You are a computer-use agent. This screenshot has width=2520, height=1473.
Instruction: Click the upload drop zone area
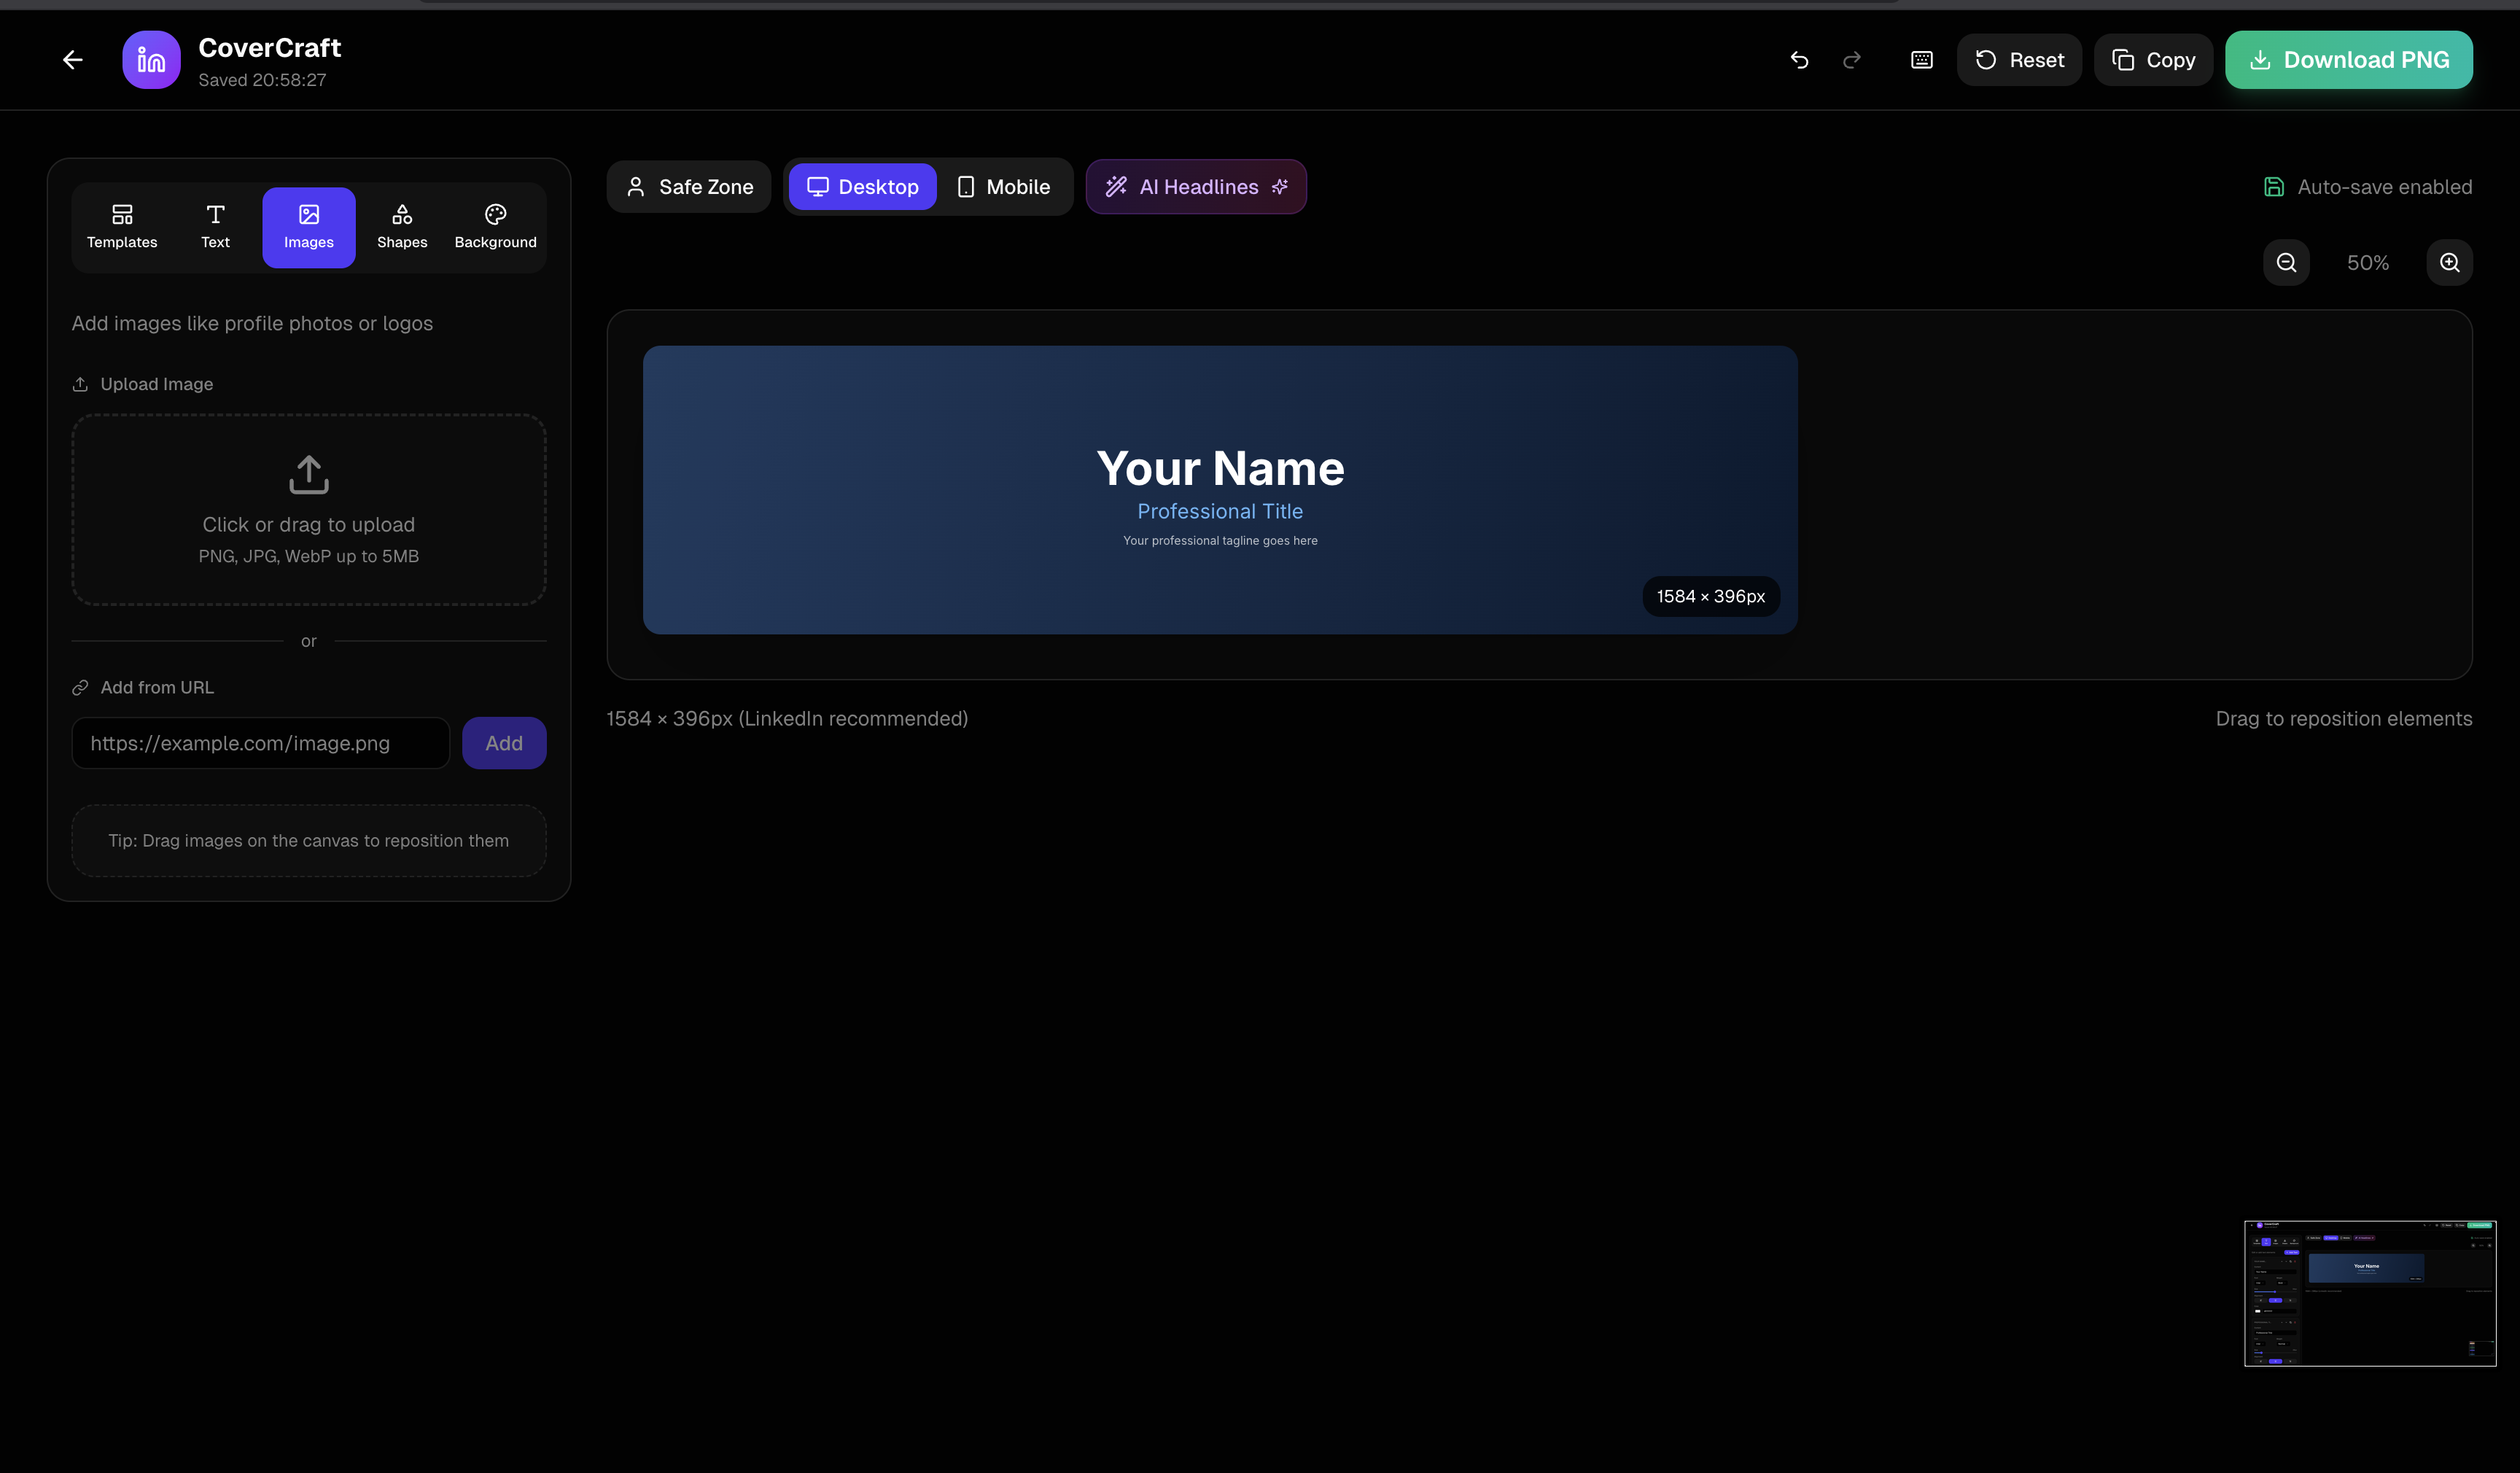tap(308, 510)
